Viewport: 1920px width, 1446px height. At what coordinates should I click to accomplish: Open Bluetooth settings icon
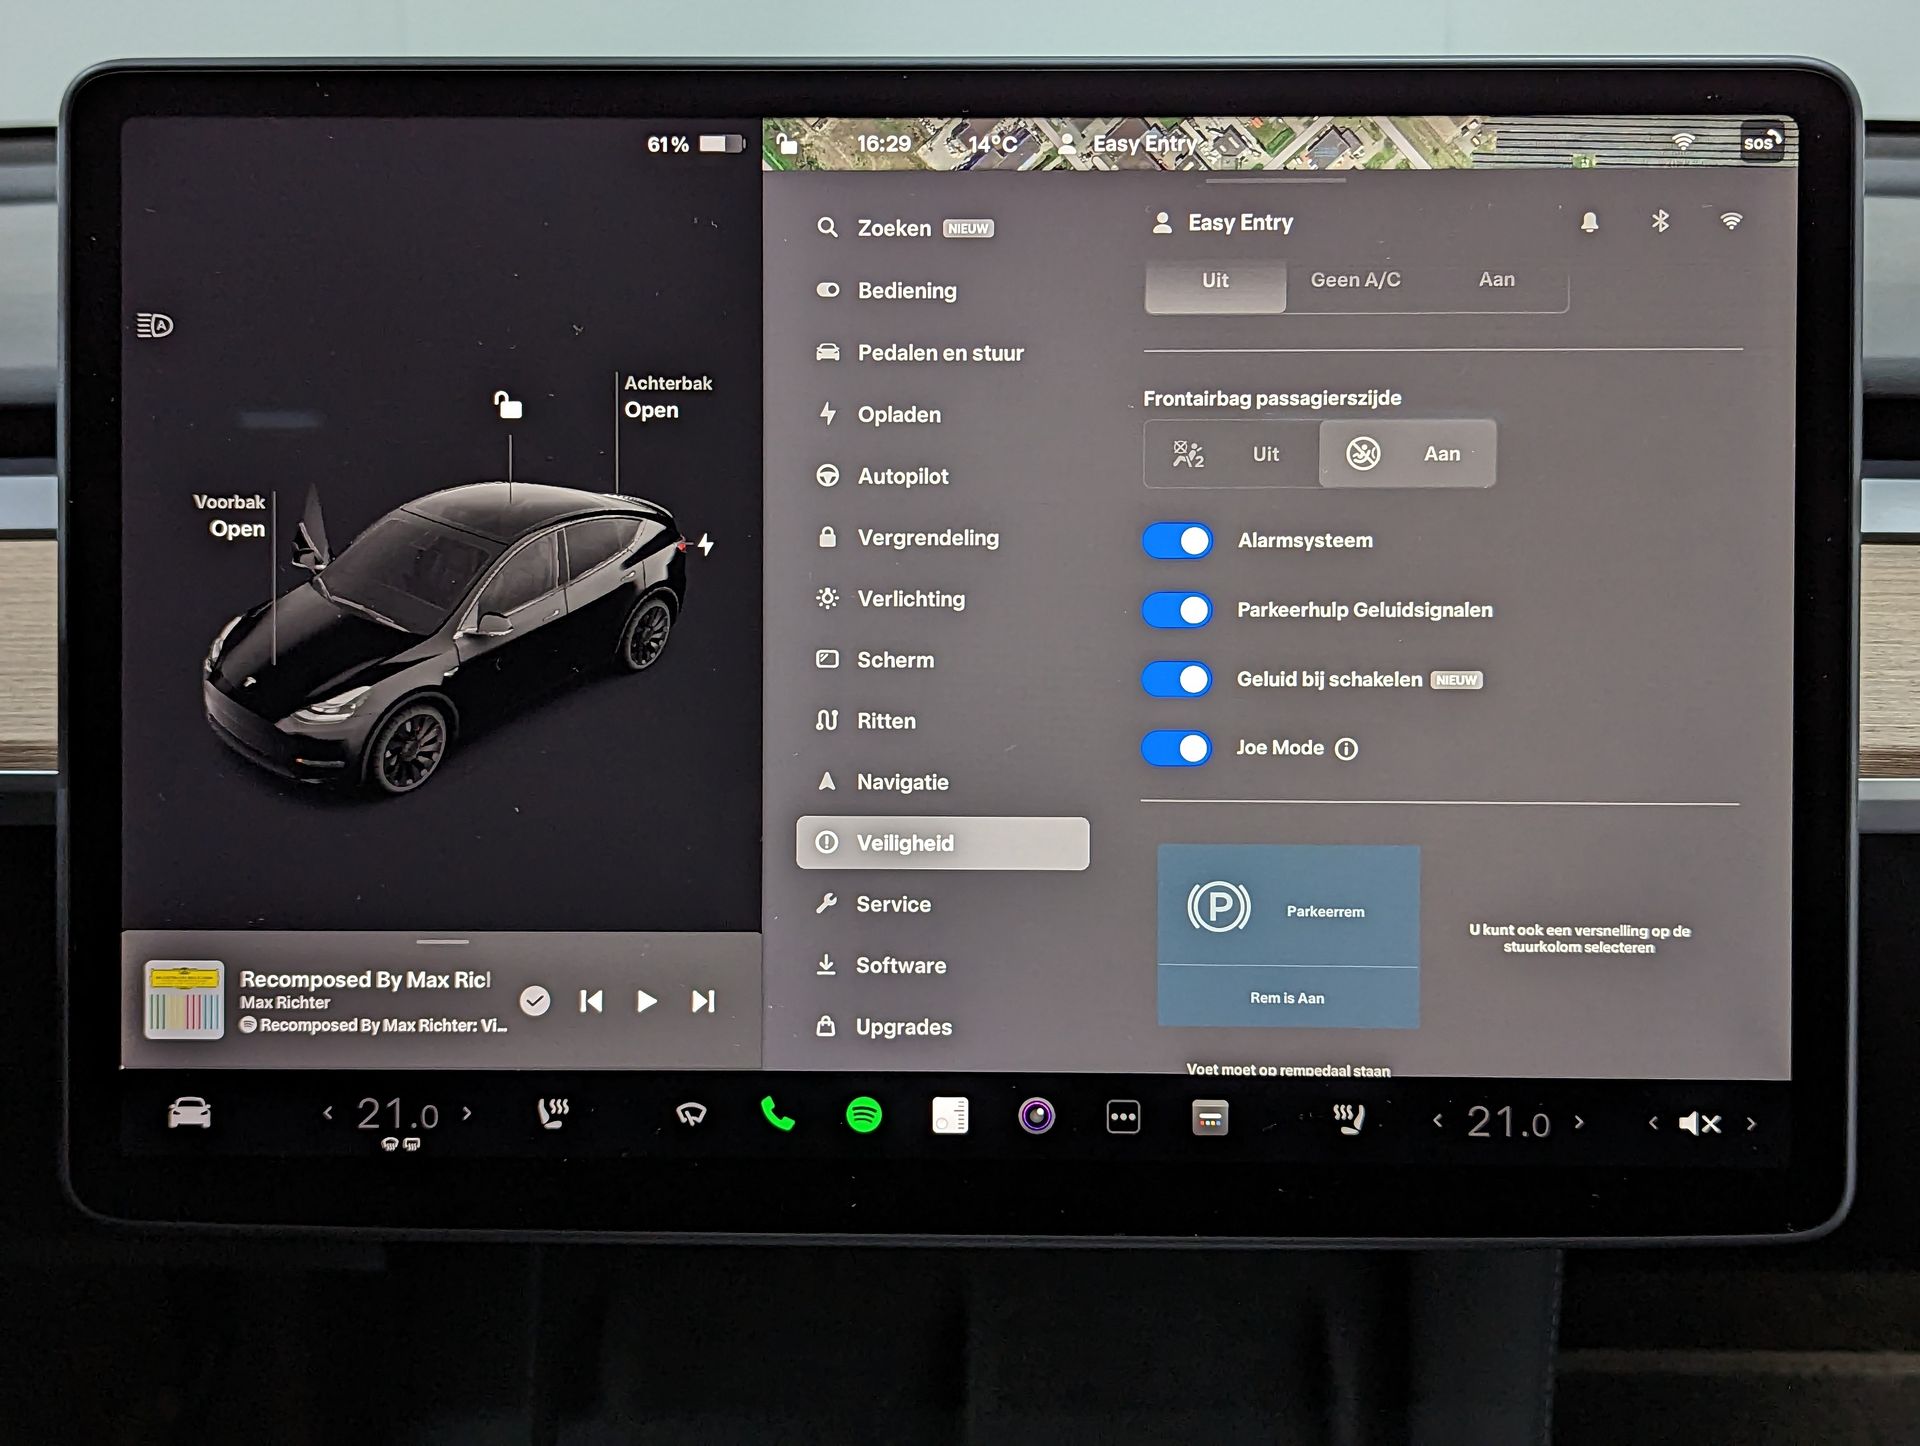tap(1660, 221)
